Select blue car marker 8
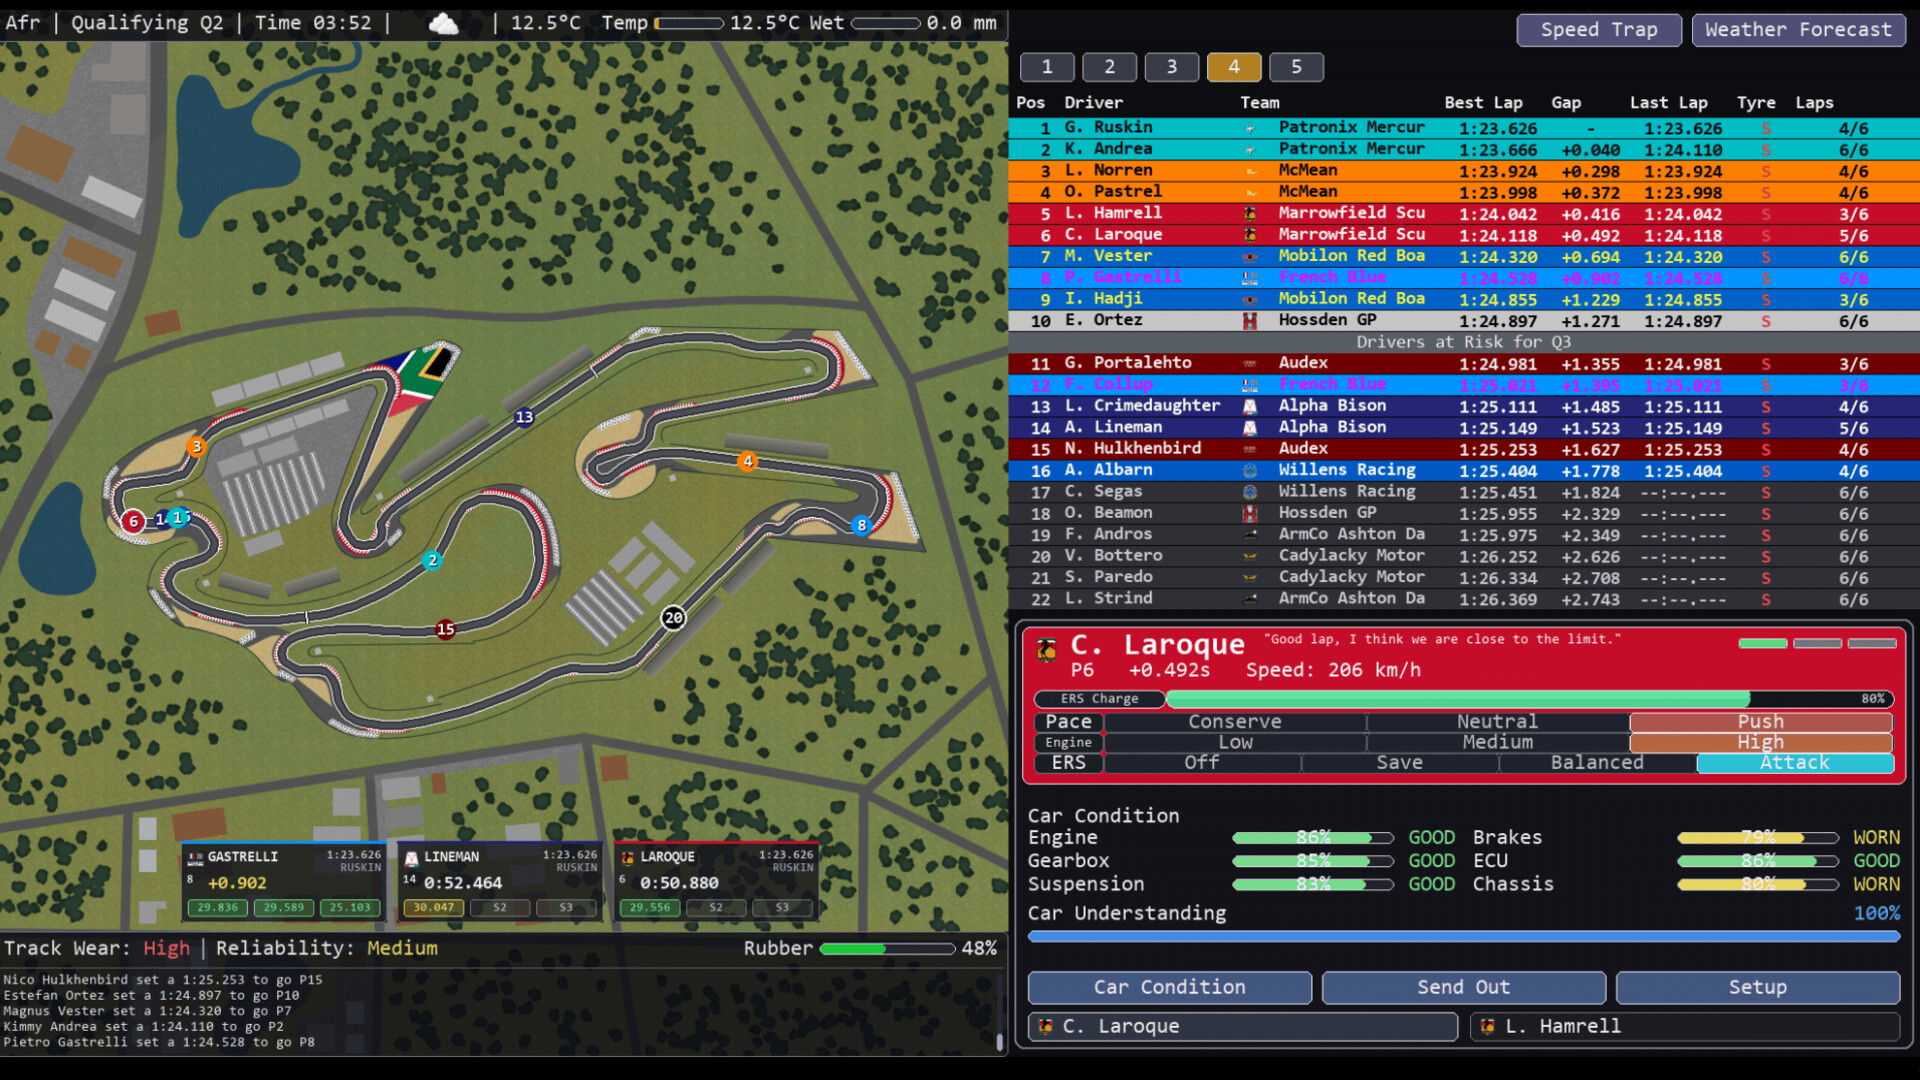 click(861, 525)
